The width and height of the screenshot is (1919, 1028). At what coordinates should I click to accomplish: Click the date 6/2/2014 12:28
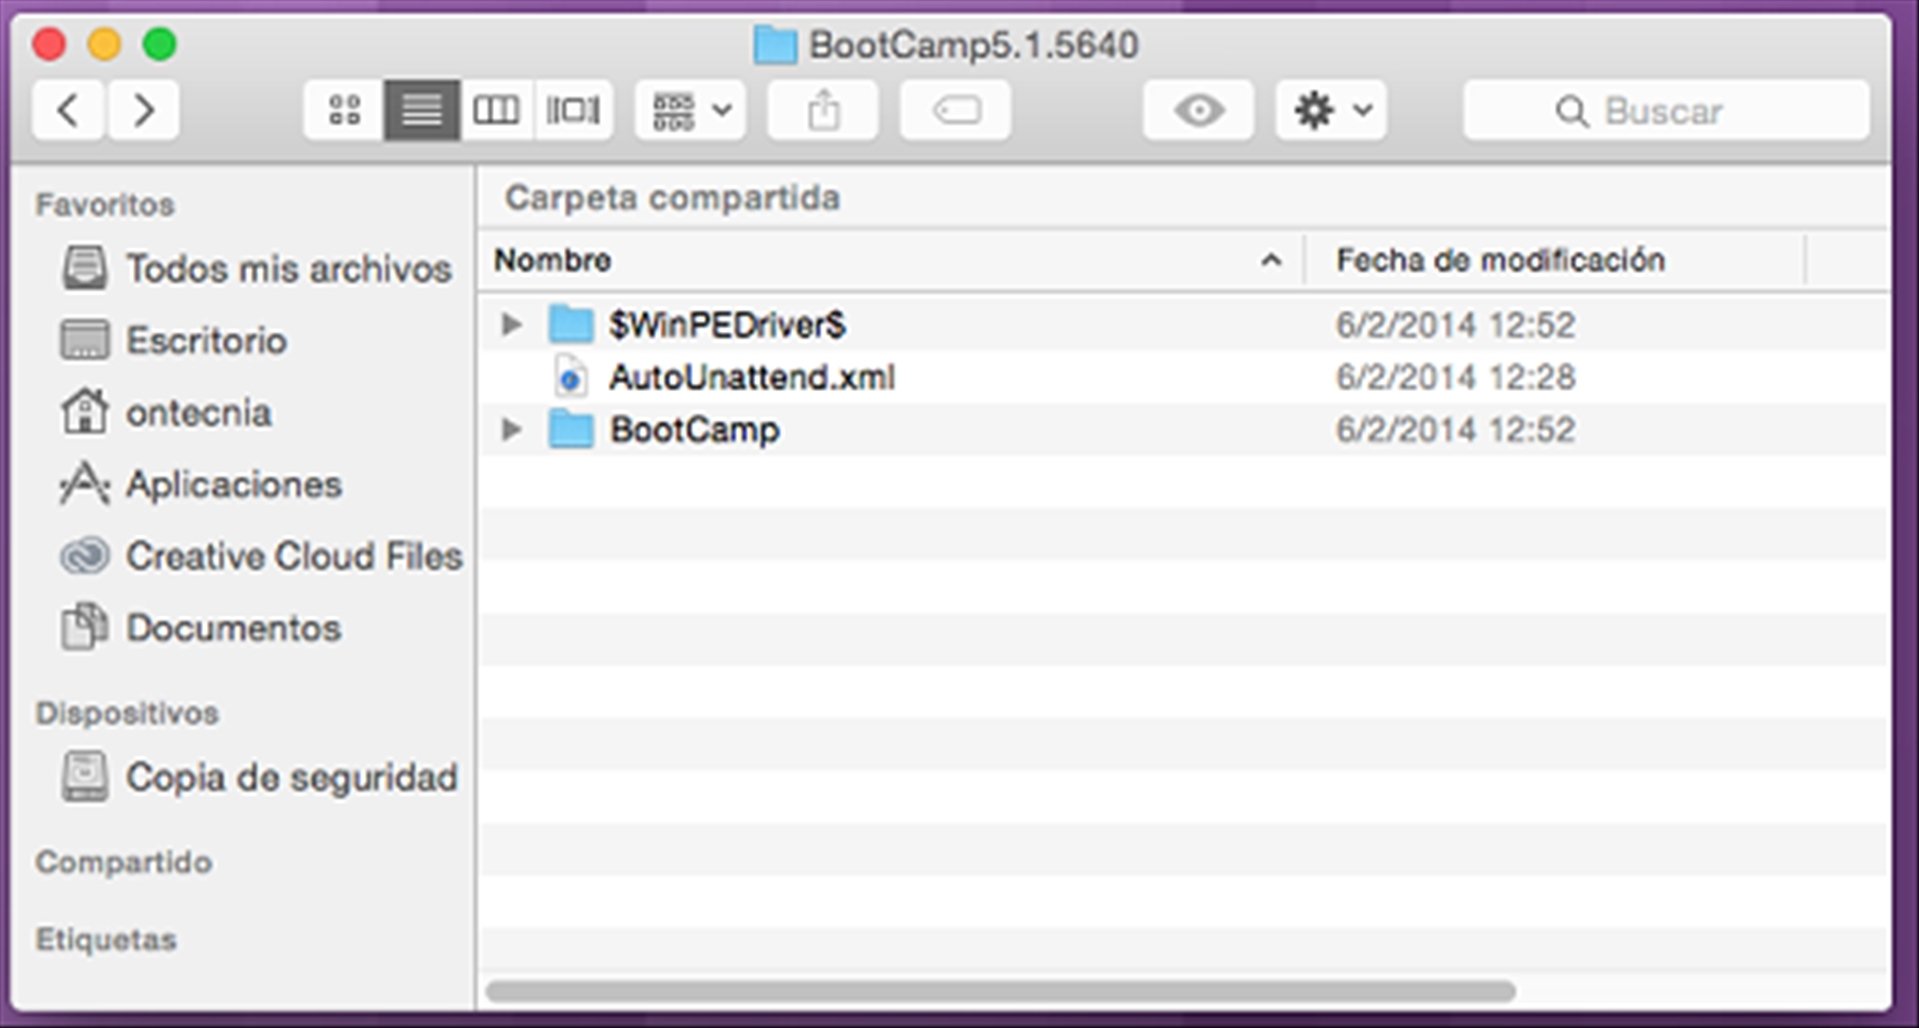pos(1455,377)
